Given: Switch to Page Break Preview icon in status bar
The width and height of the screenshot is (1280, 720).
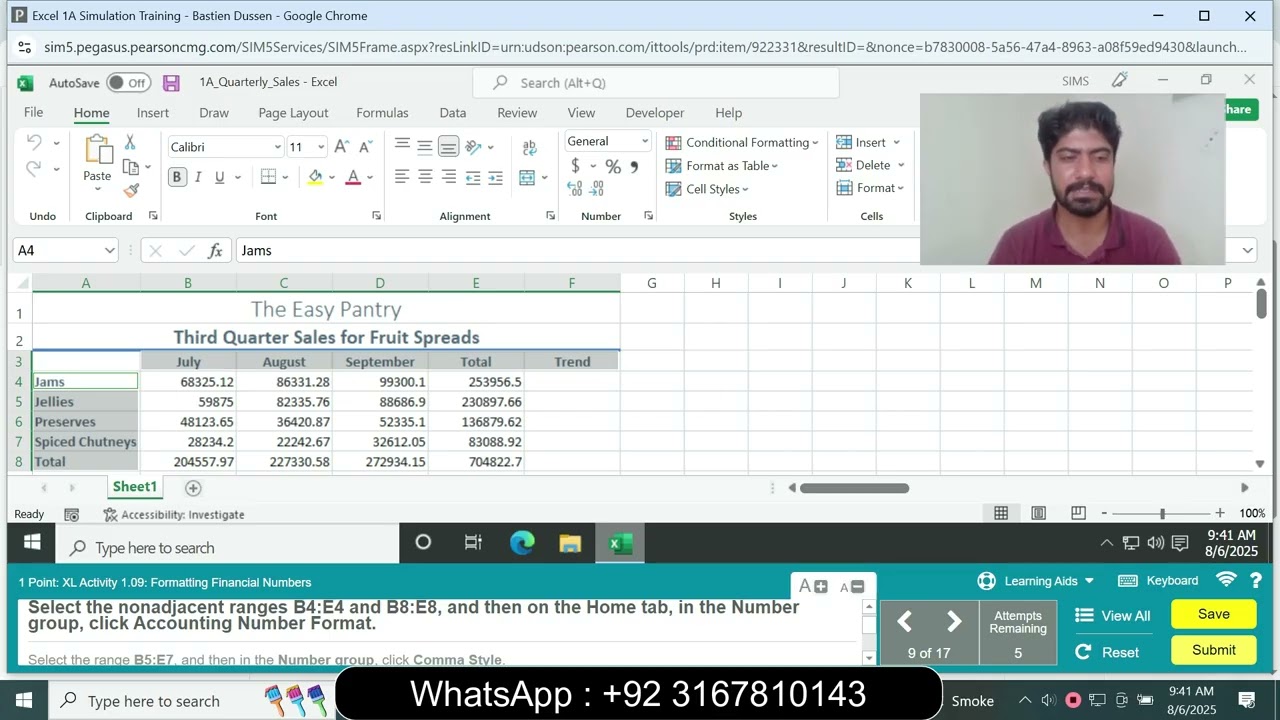Looking at the screenshot, I should 1078,513.
